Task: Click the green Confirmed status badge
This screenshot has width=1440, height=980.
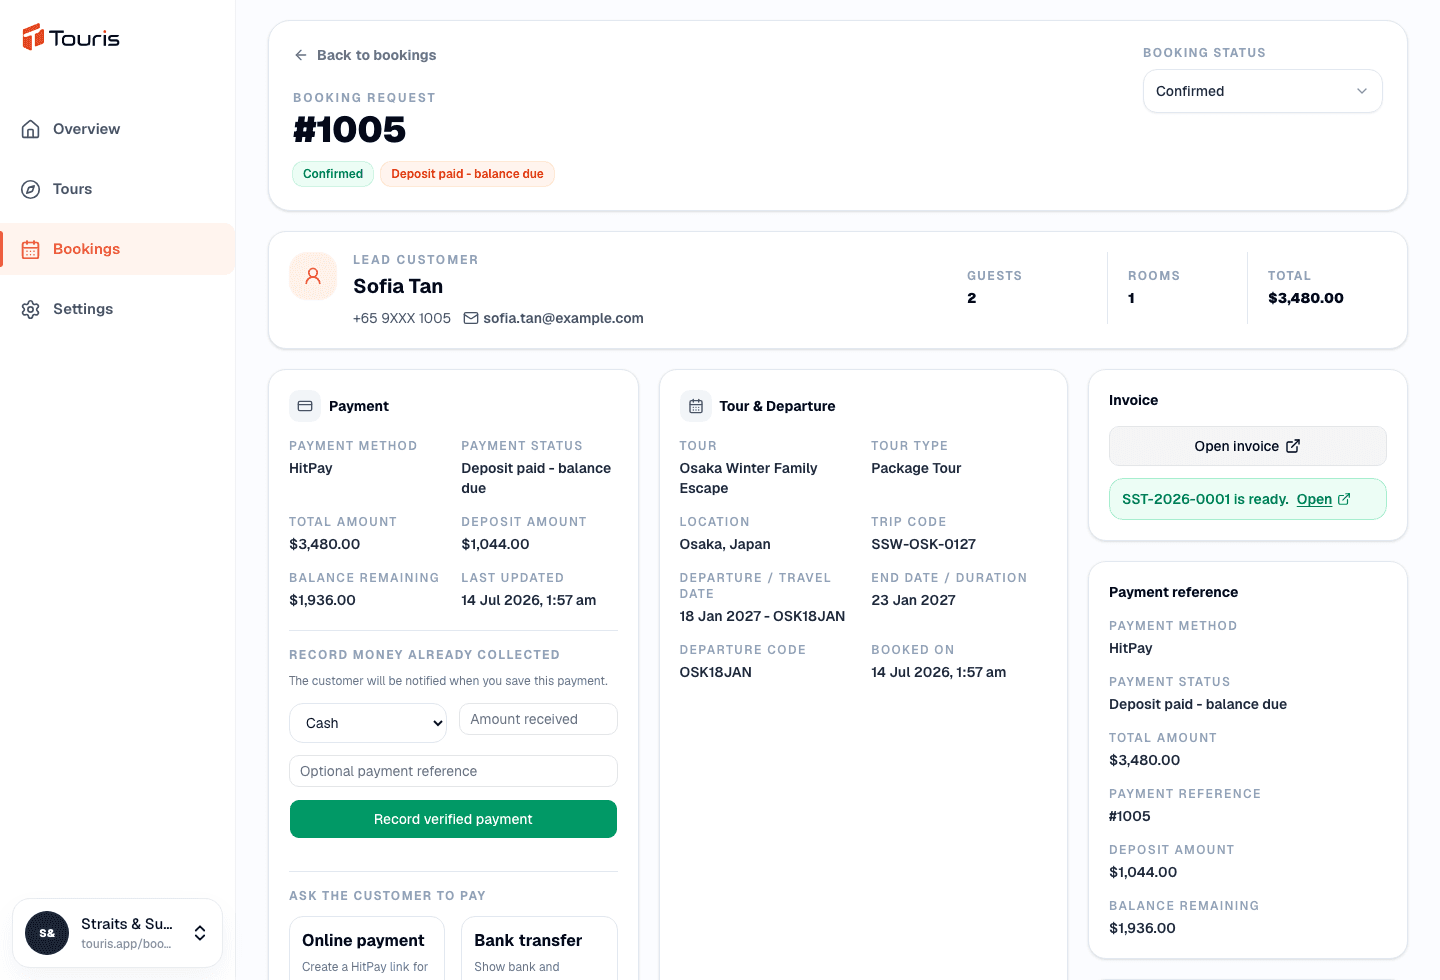Action: [x=333, y=174]
